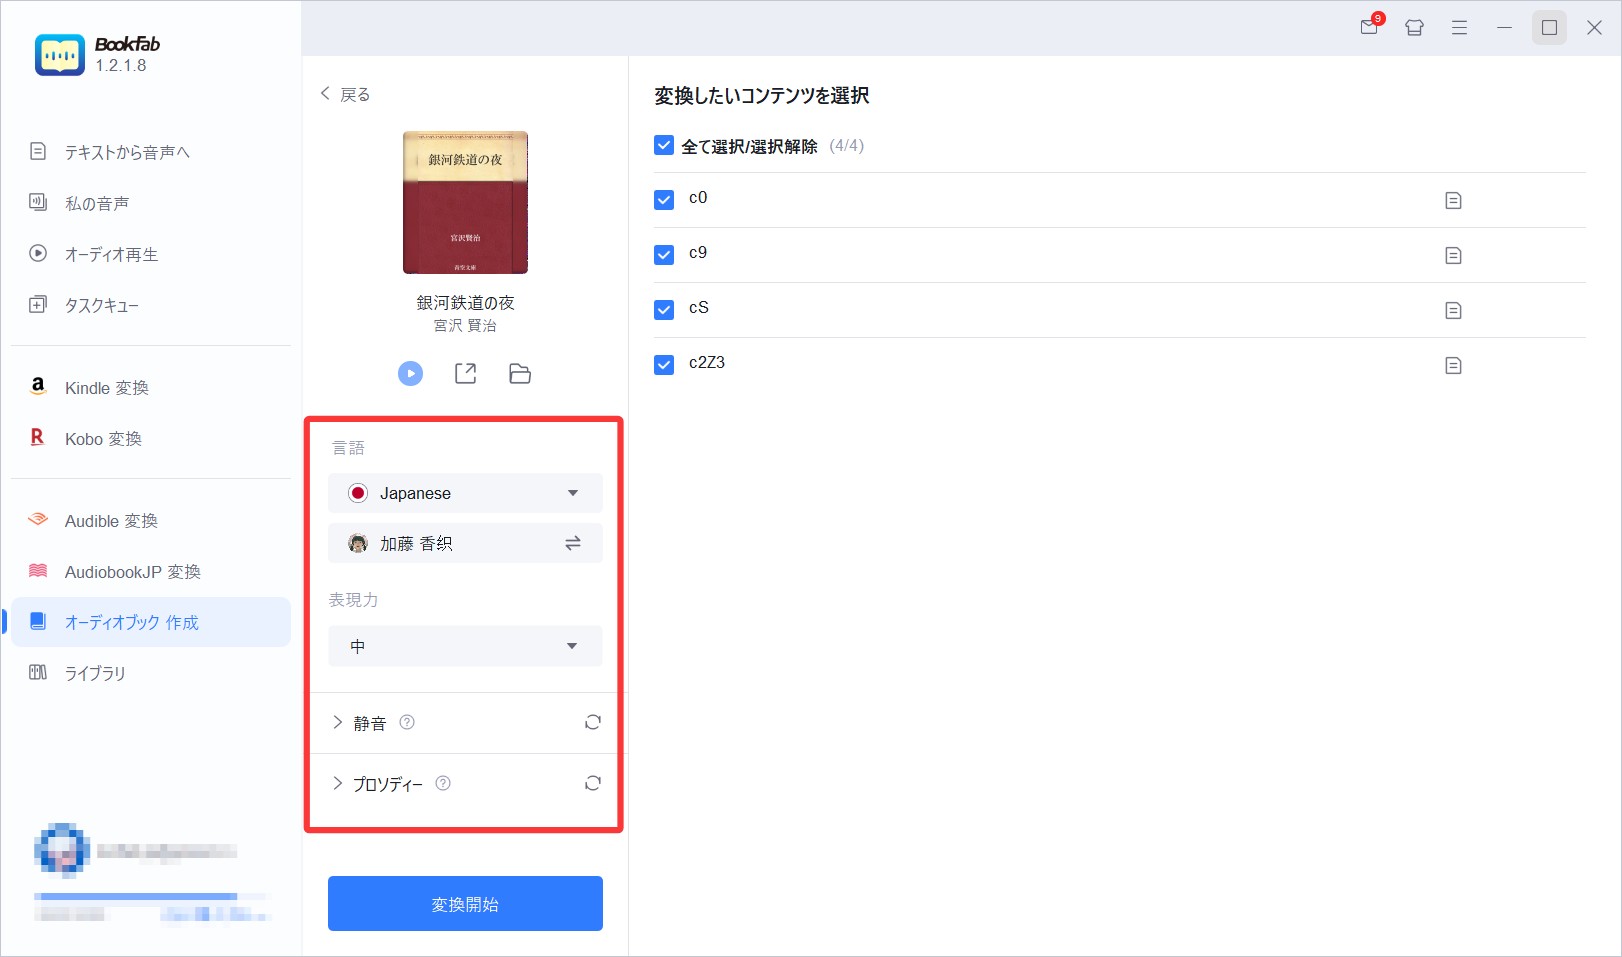The image size is (1622, 957).
Task: Click the 銀河鉄道の夜 book cover thumbnail
Action: tap(465, 203)
